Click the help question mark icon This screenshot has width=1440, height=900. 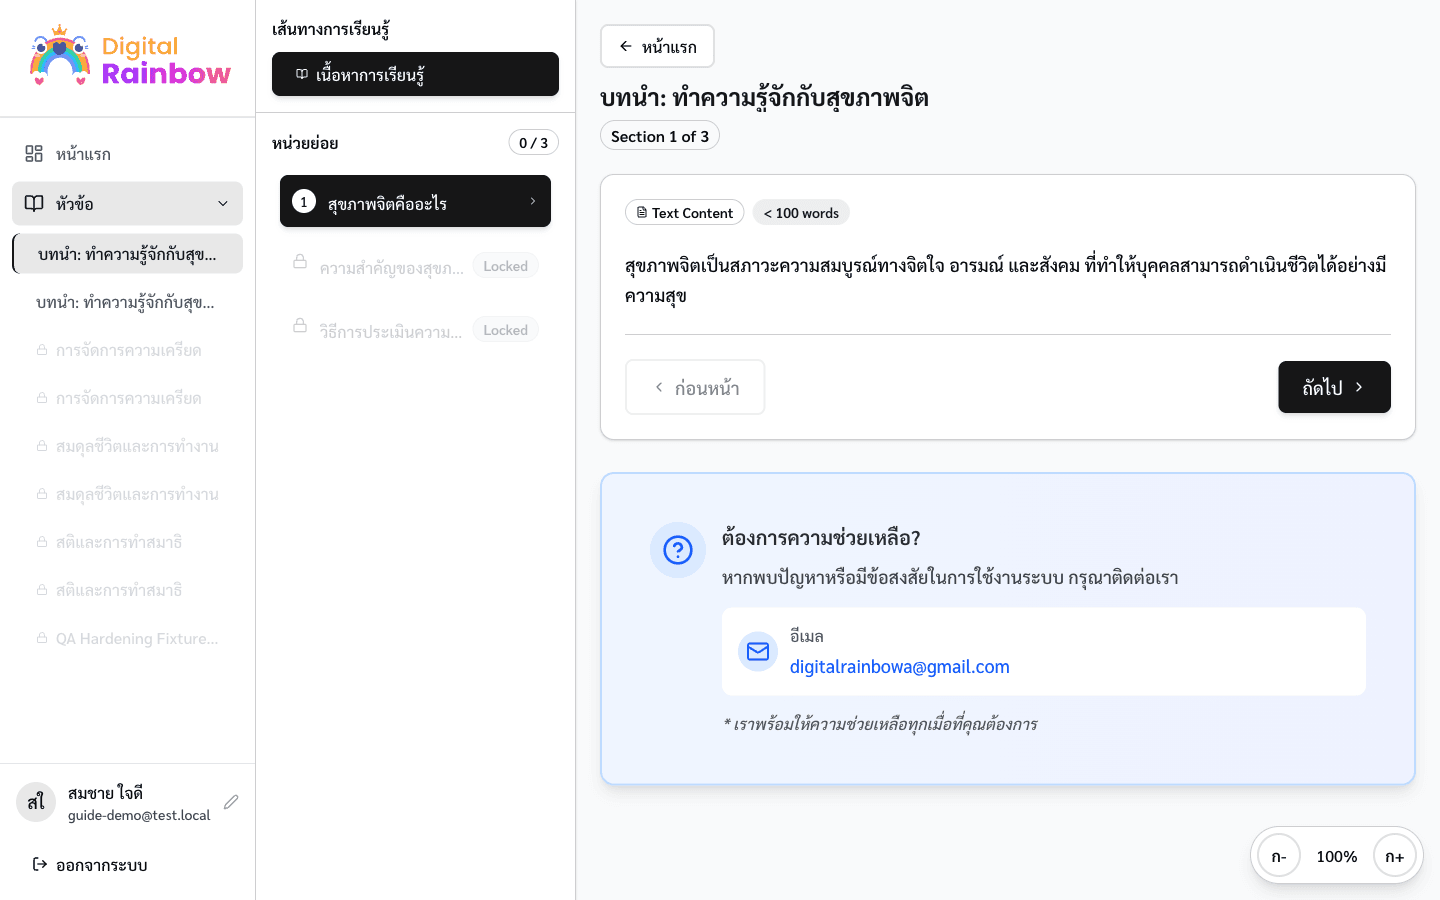[678, 550]
